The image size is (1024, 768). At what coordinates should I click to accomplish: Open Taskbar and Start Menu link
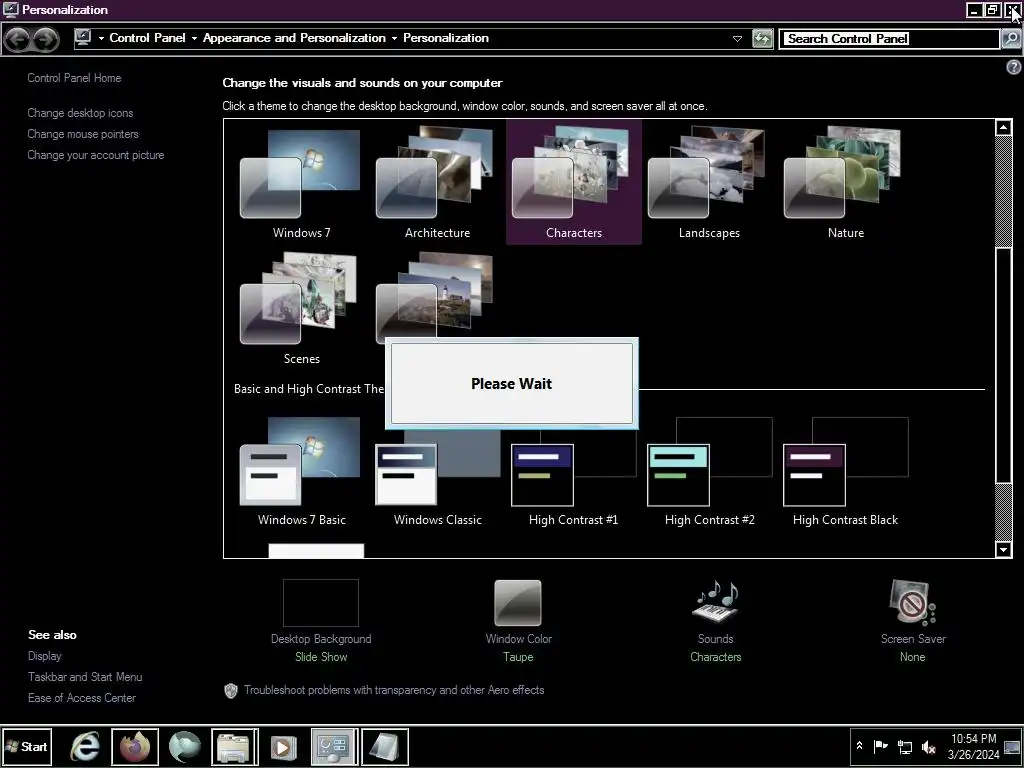85,677
